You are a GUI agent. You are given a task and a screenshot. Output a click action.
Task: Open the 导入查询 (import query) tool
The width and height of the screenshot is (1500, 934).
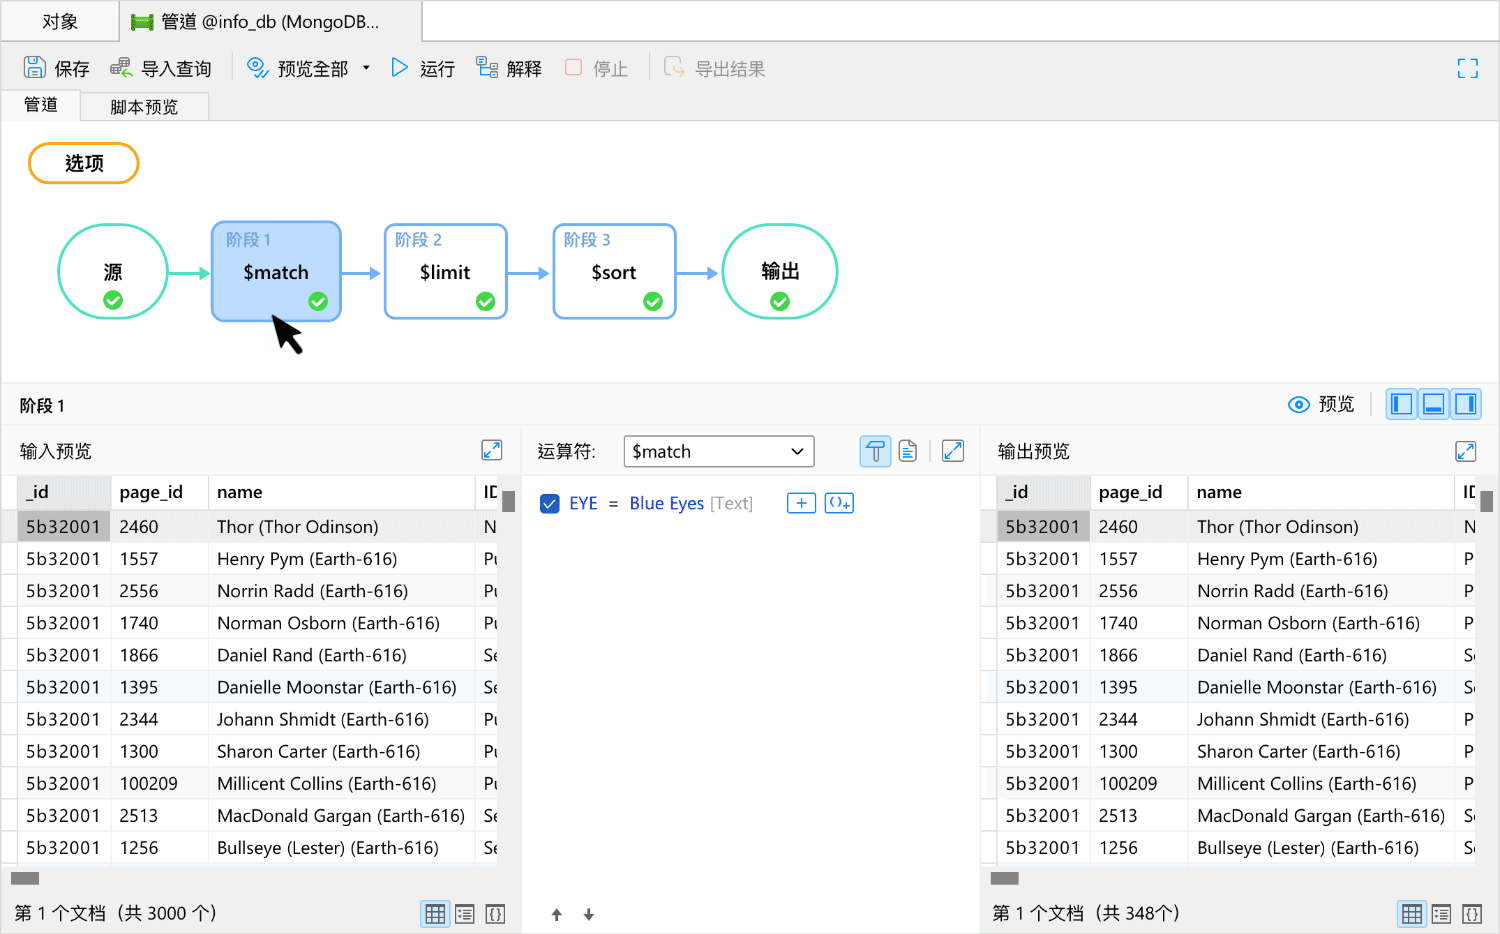(x=160, y=67)
